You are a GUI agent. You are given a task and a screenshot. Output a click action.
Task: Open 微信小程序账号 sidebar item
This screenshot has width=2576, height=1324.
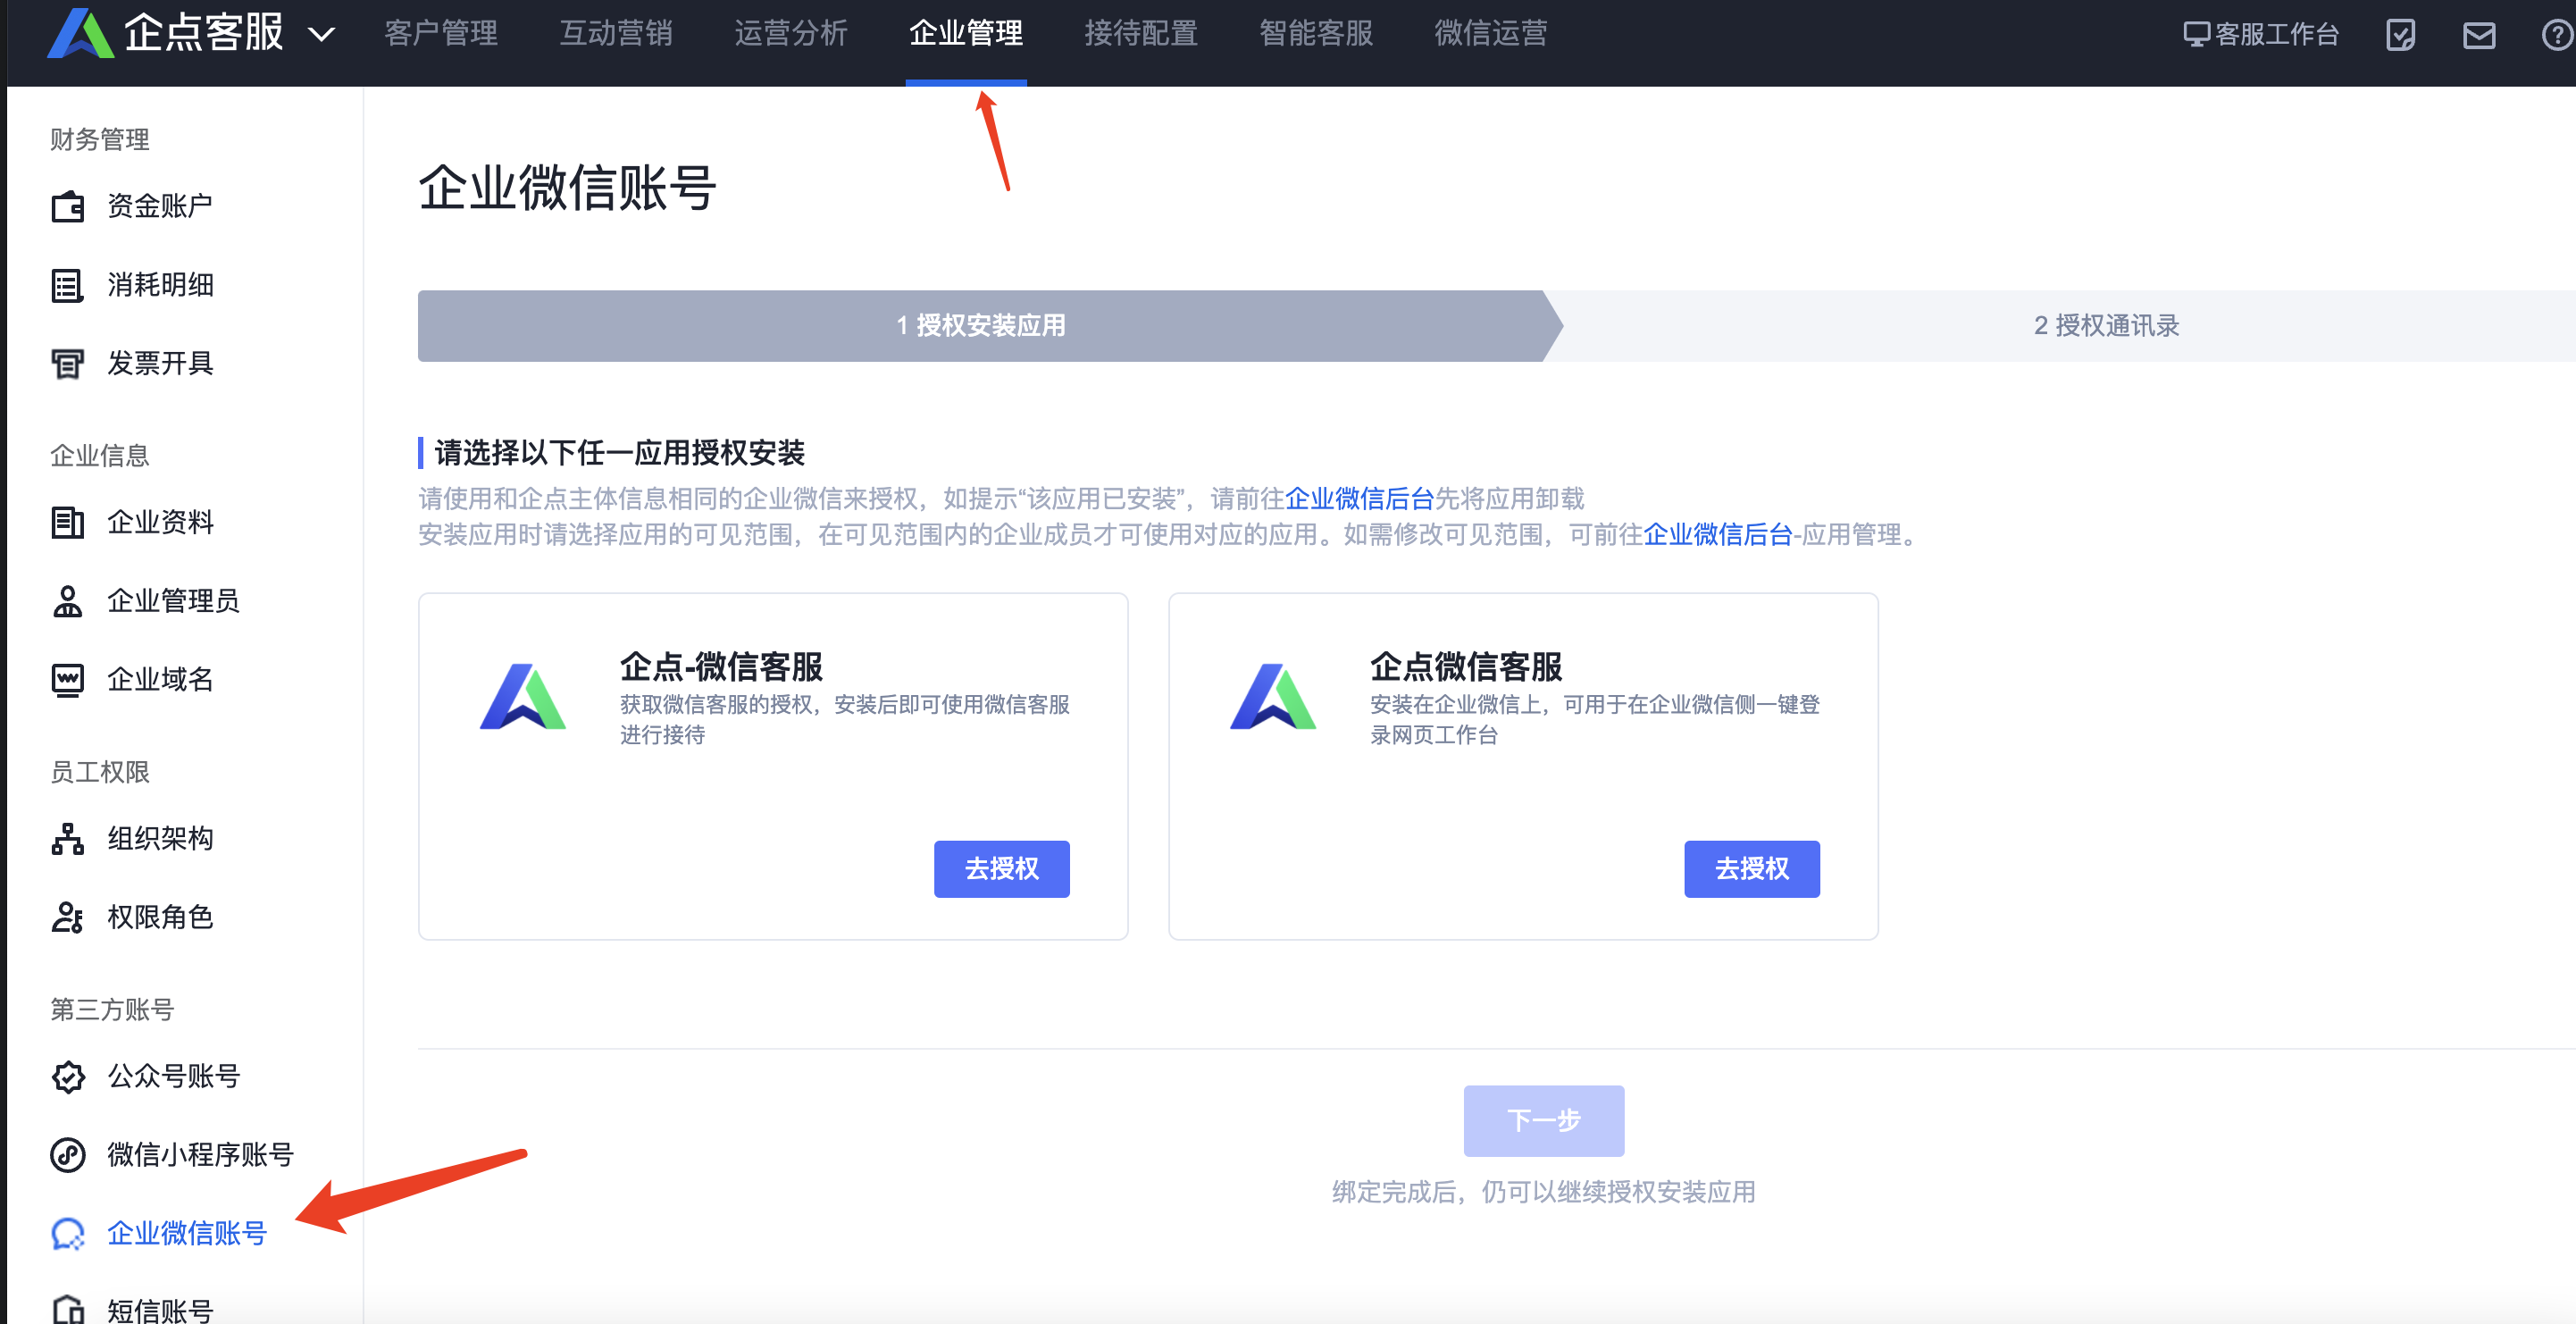point(200,1156)
